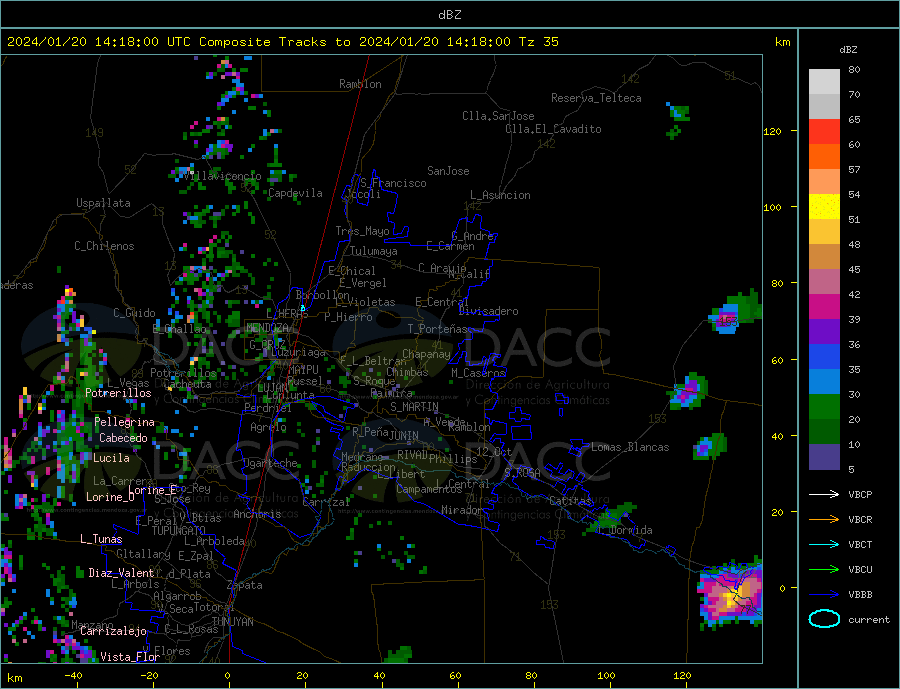Click the 'T_Porteñas' place label

coord(437,329)
